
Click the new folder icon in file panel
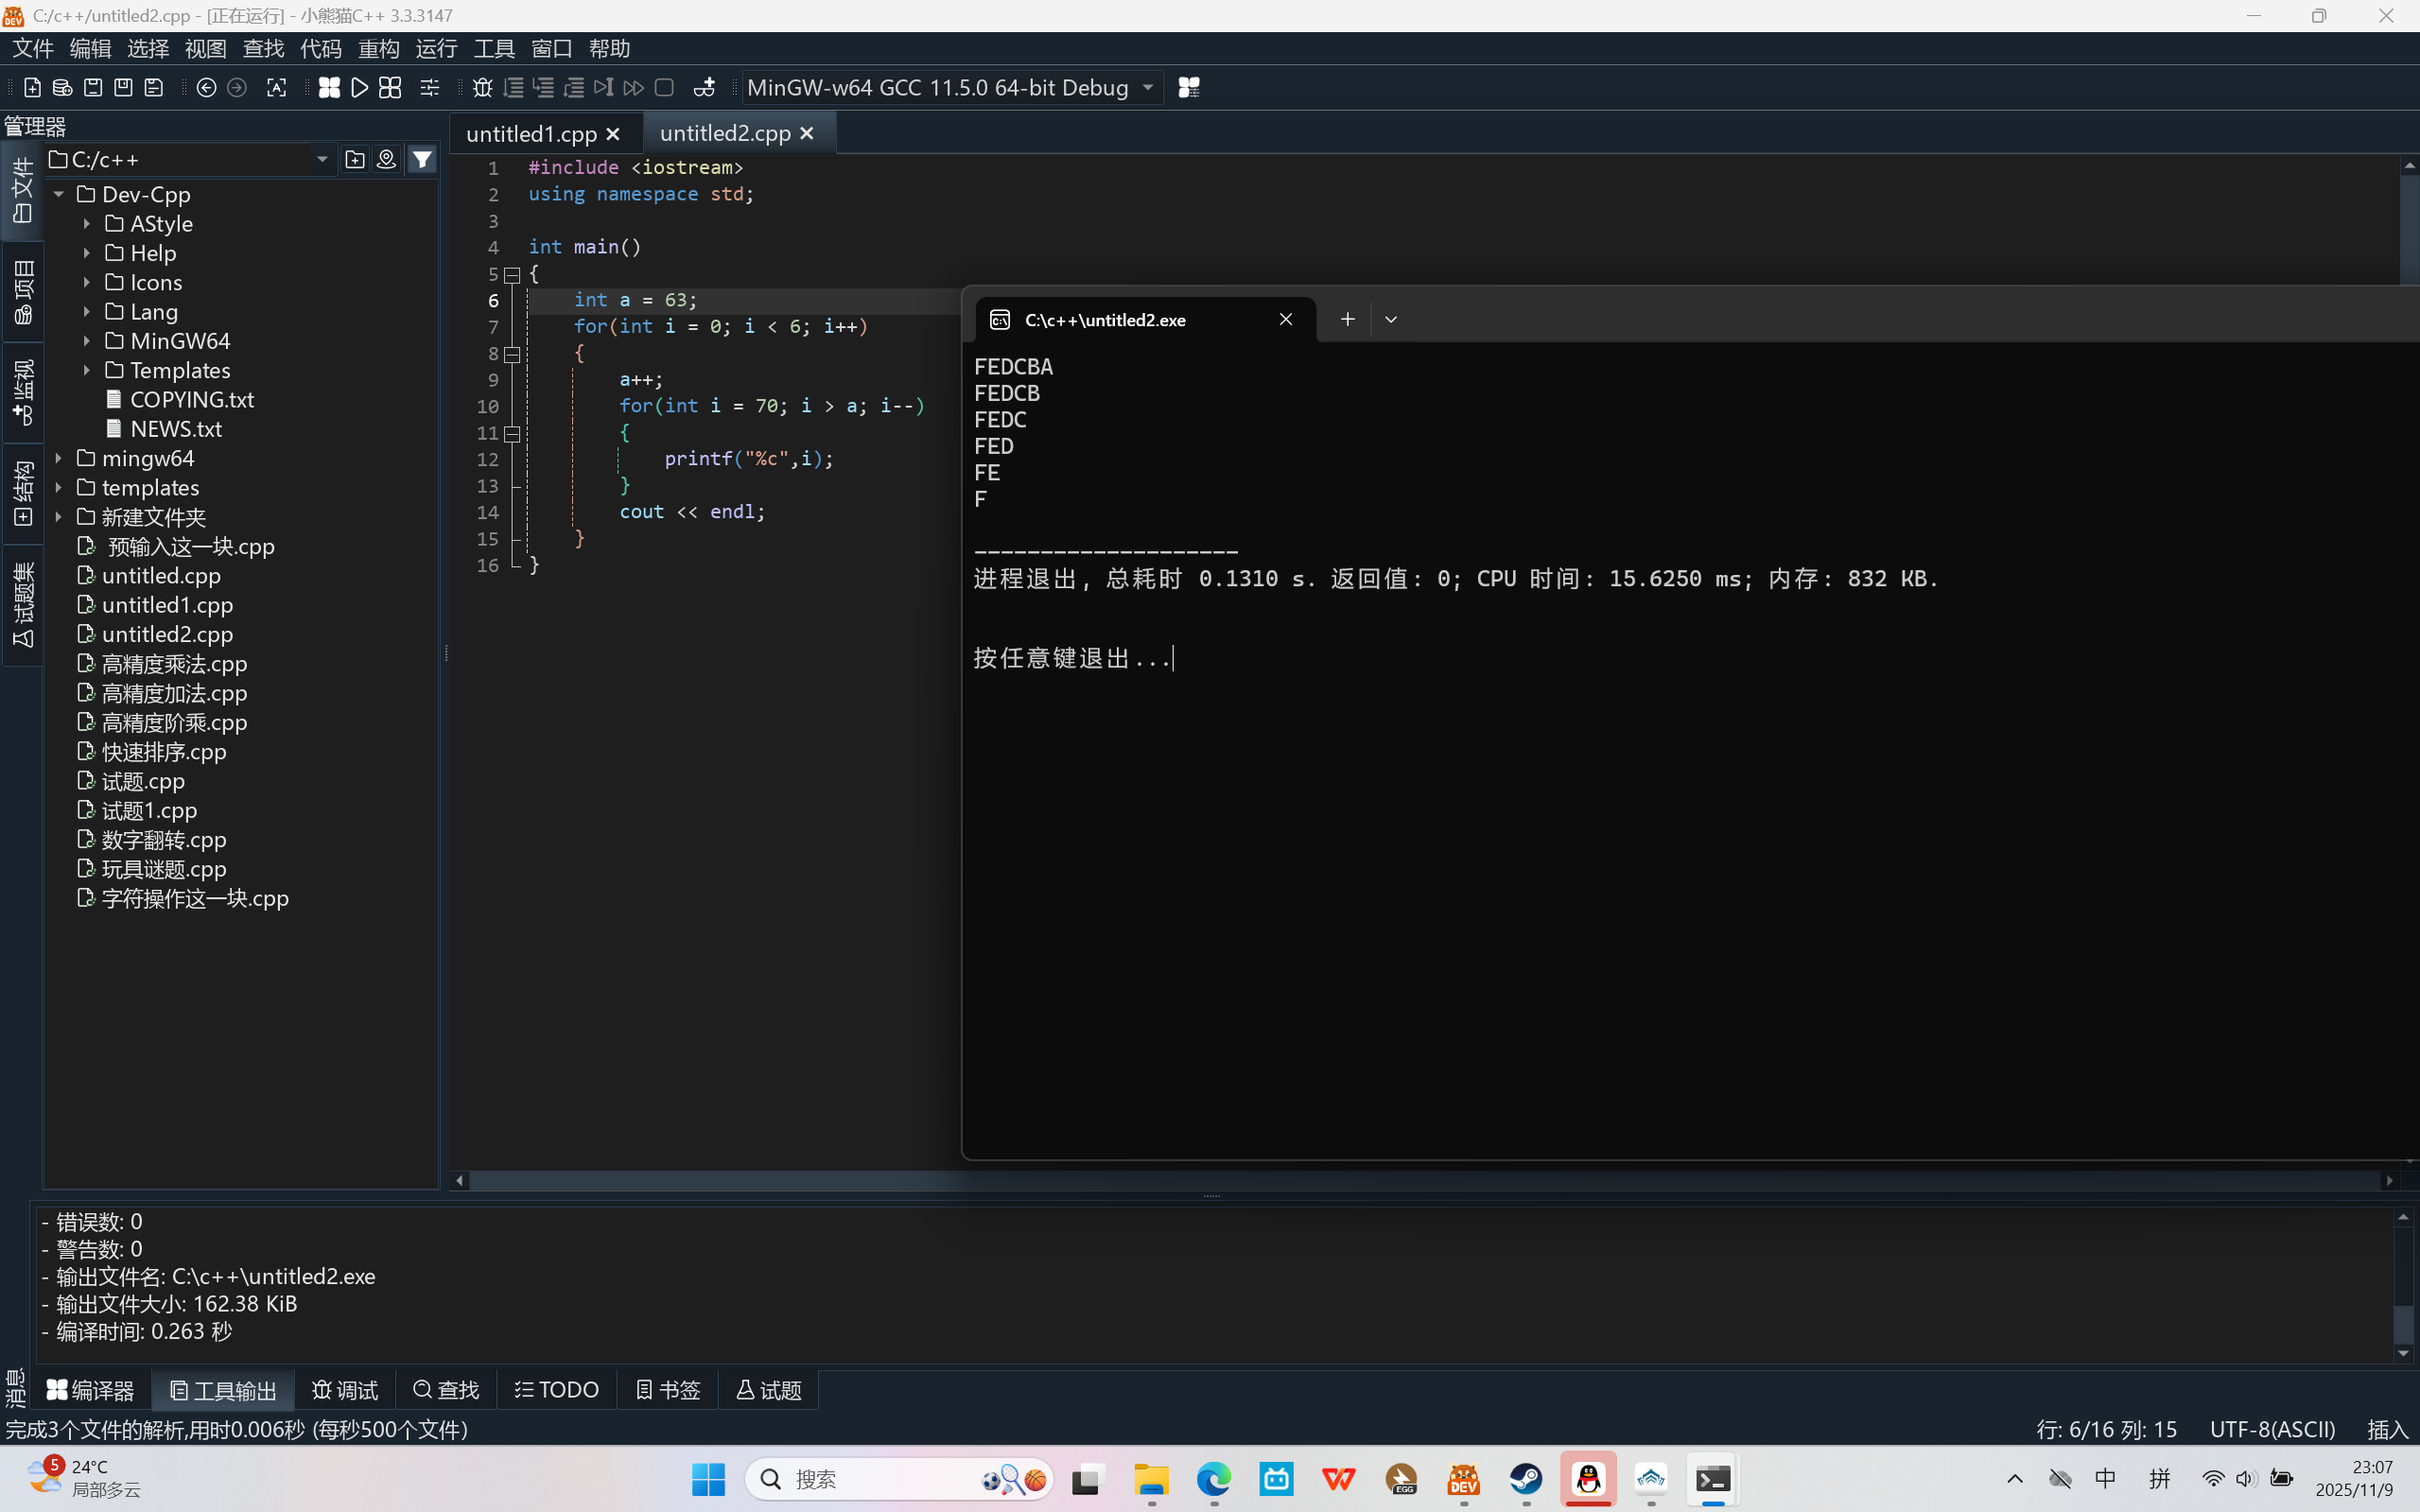pyautogui.click(x=354, y=159)
